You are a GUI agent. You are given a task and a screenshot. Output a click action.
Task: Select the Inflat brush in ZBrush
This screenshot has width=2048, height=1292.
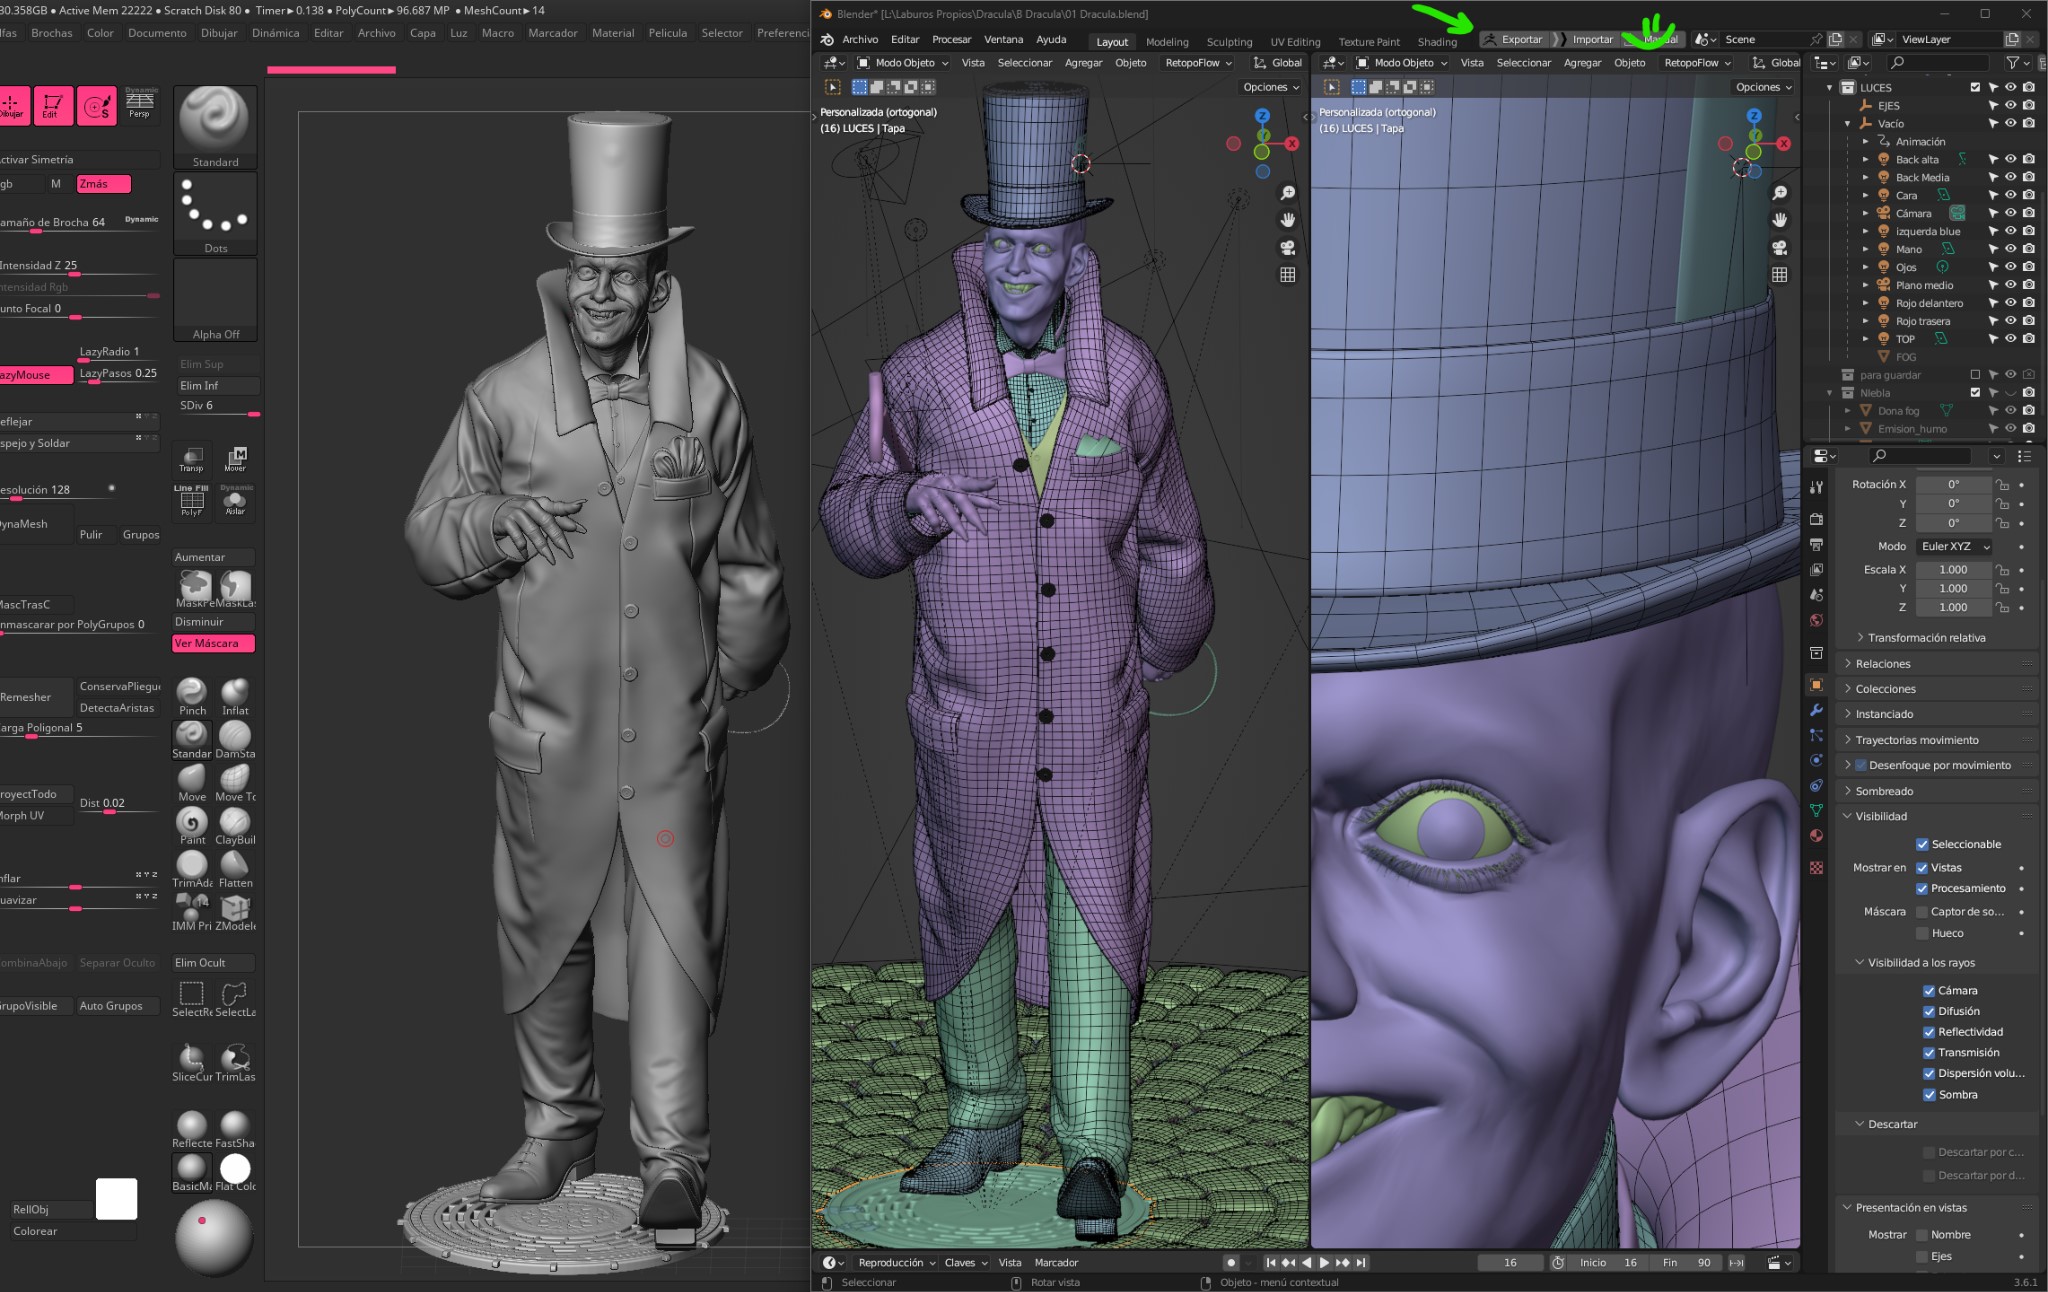[x=235, y=696]
